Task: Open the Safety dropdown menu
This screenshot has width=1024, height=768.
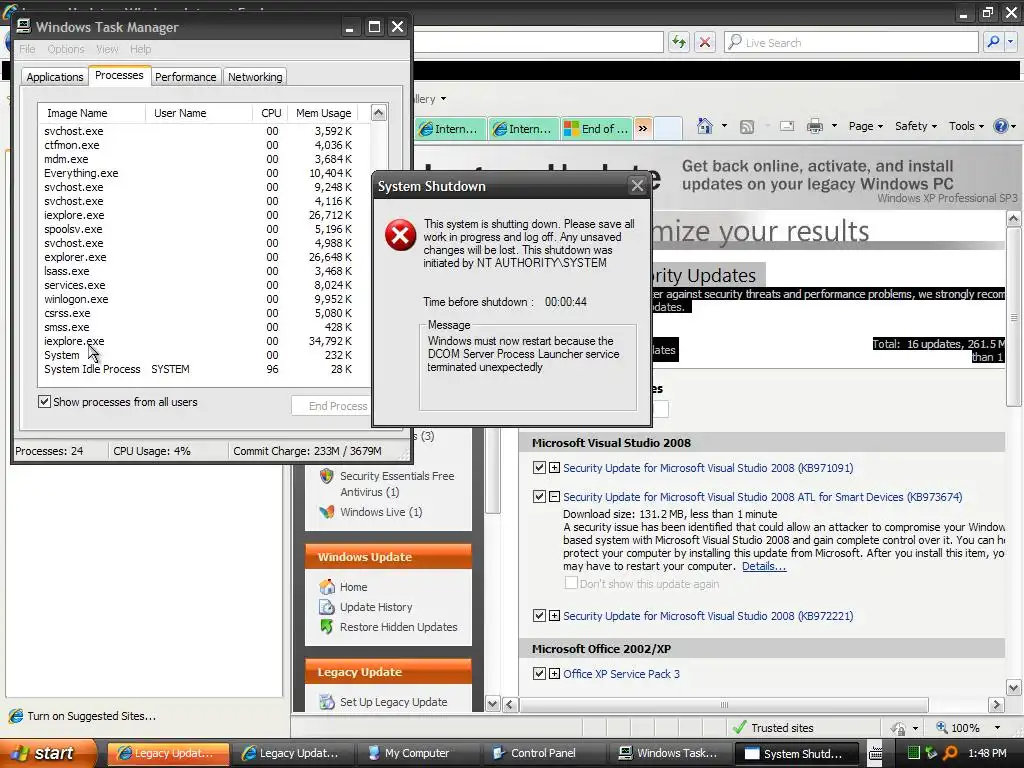Action: click(916, 126)
